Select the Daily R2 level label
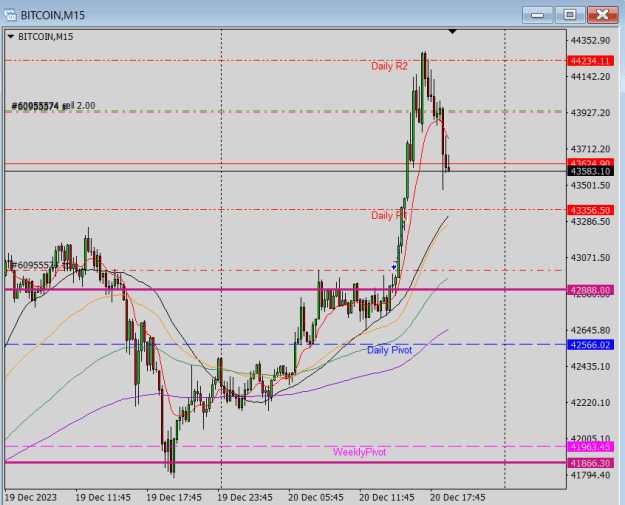The width and height of the screenshot is (625, 505). [x=389, y=66]
